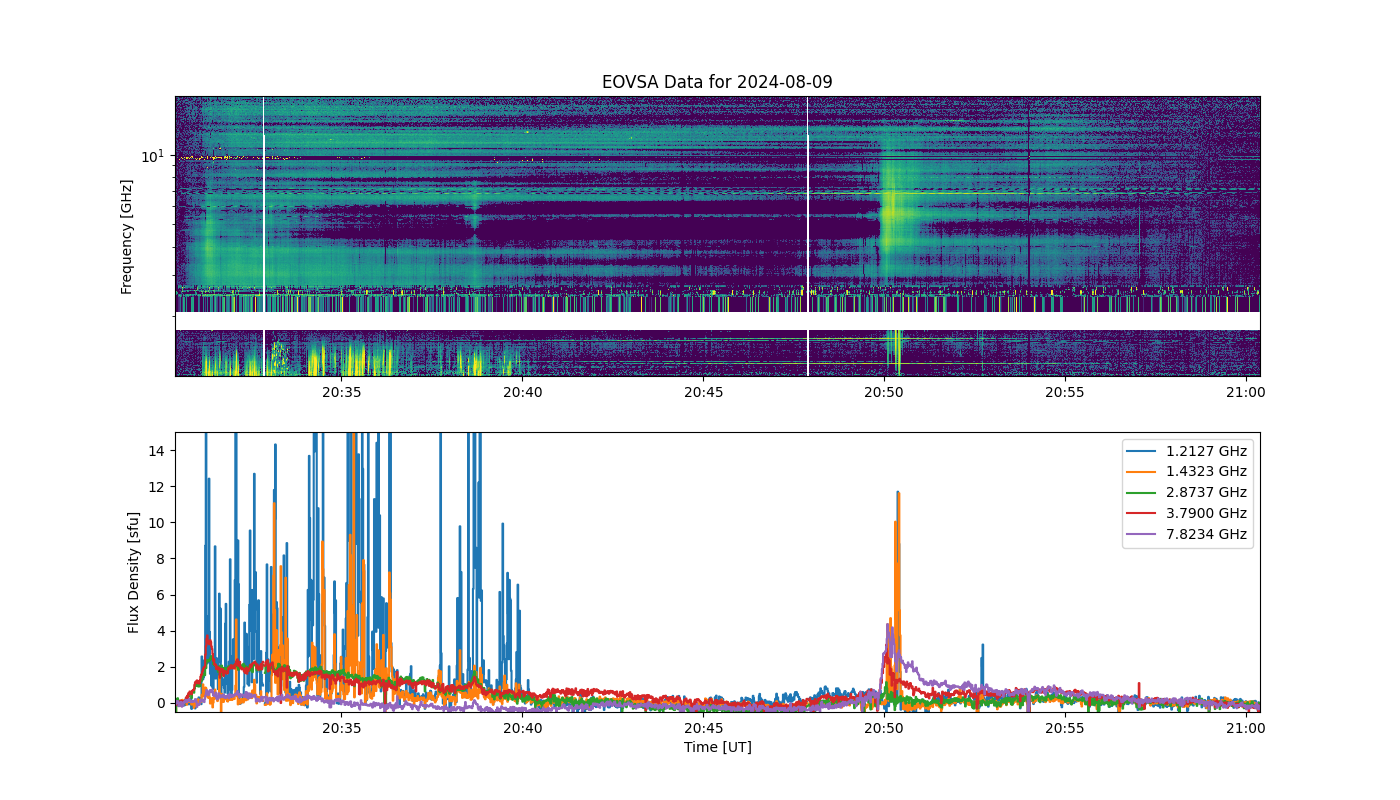Click the spectrogram's 20:45 time tick label

[703, 392]
